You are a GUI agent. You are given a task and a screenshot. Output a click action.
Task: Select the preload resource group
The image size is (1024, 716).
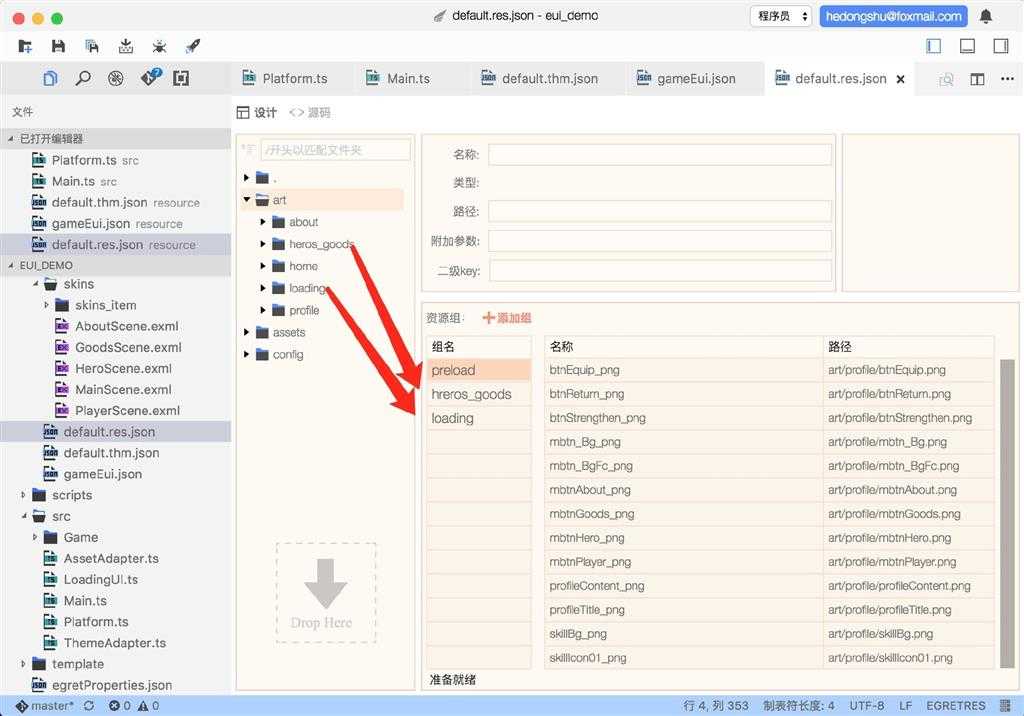point(479,370)
